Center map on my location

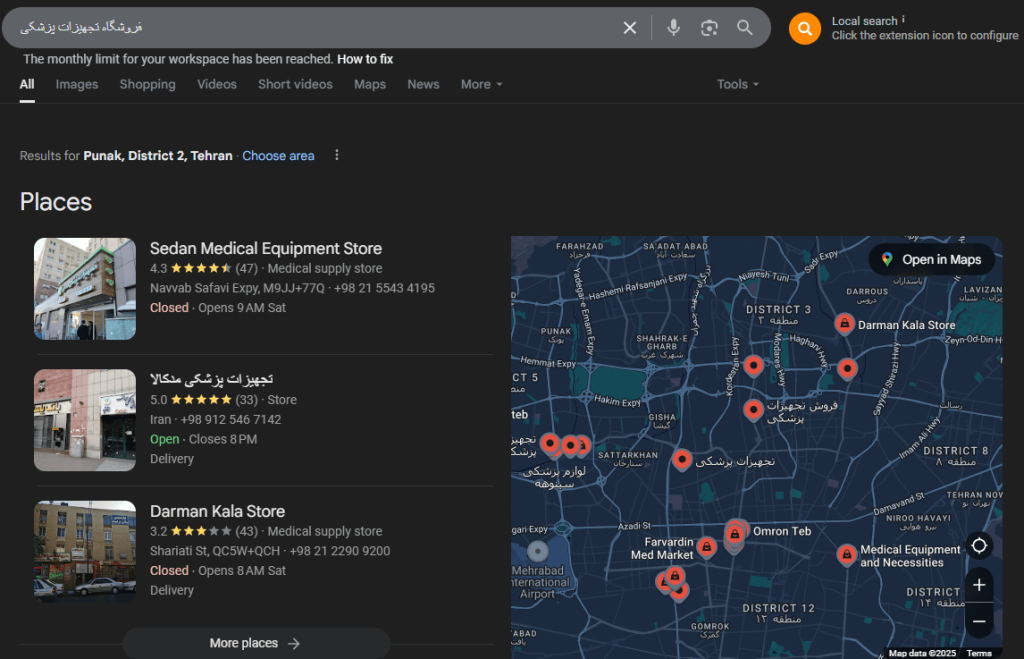(979, 545)
